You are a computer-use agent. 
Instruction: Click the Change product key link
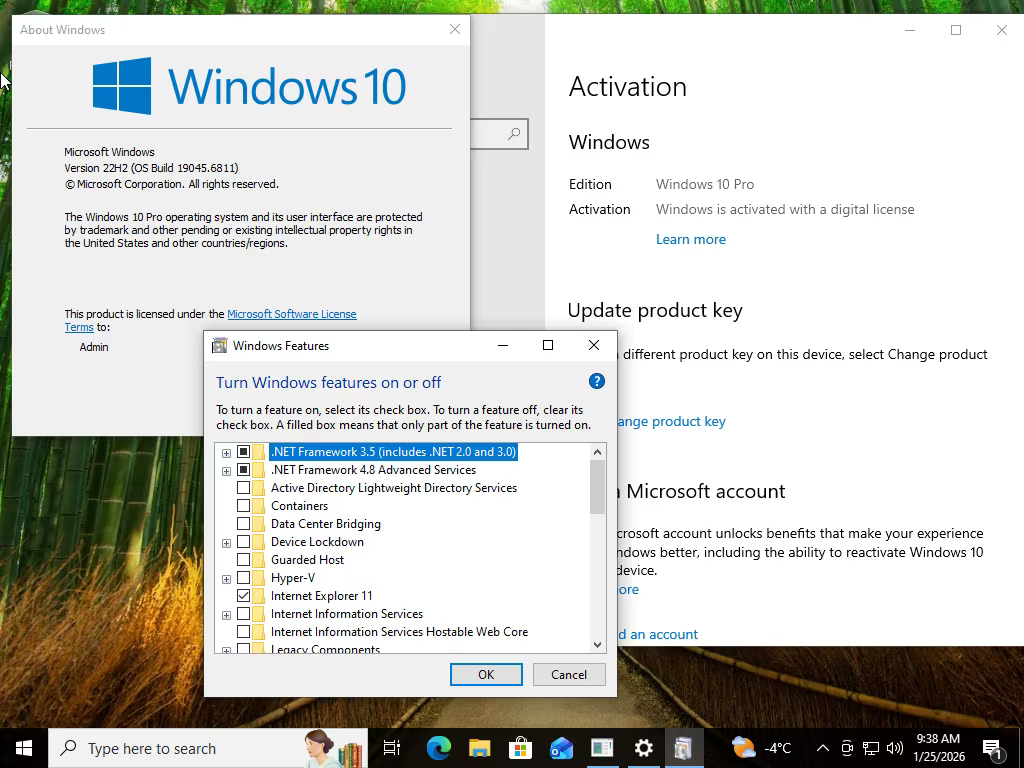tap(671, 422)
